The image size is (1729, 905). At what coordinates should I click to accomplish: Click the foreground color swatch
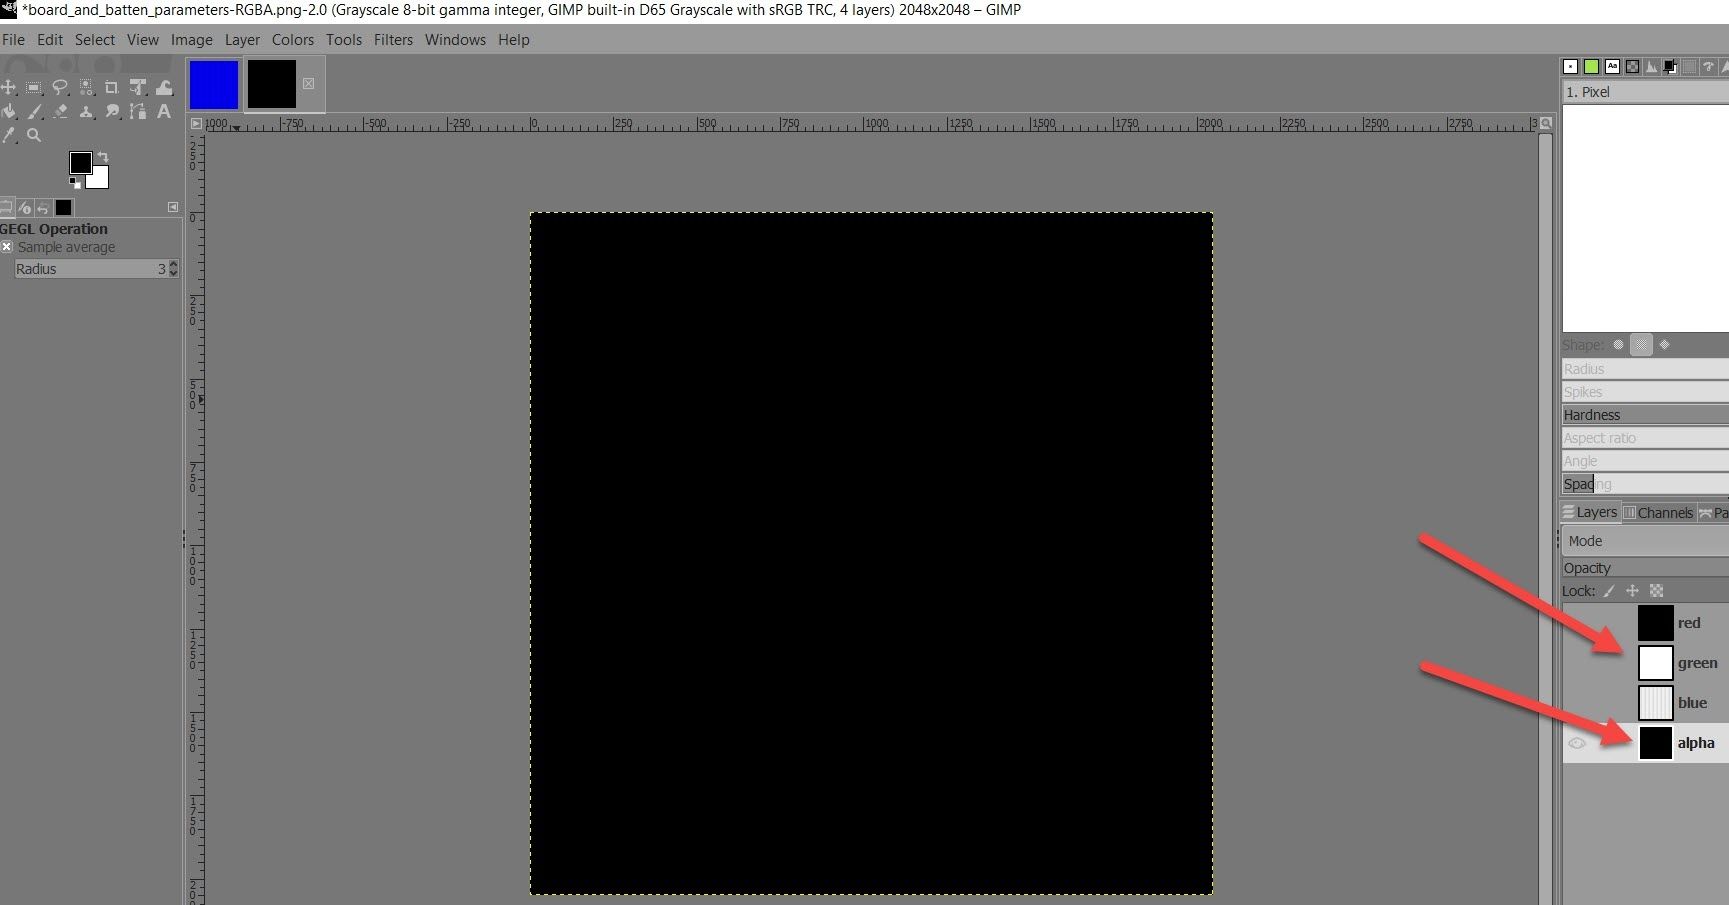point(81,163)
